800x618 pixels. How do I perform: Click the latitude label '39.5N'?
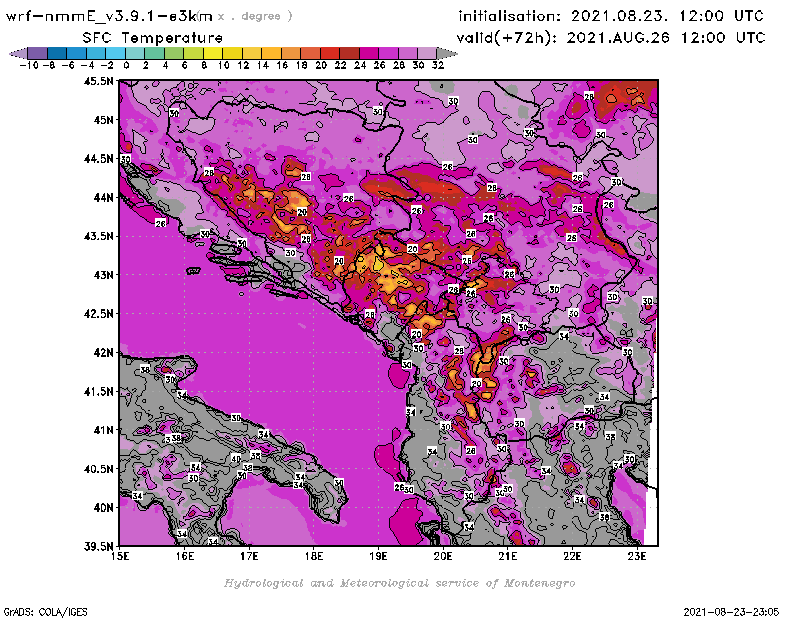click(99, 547)
